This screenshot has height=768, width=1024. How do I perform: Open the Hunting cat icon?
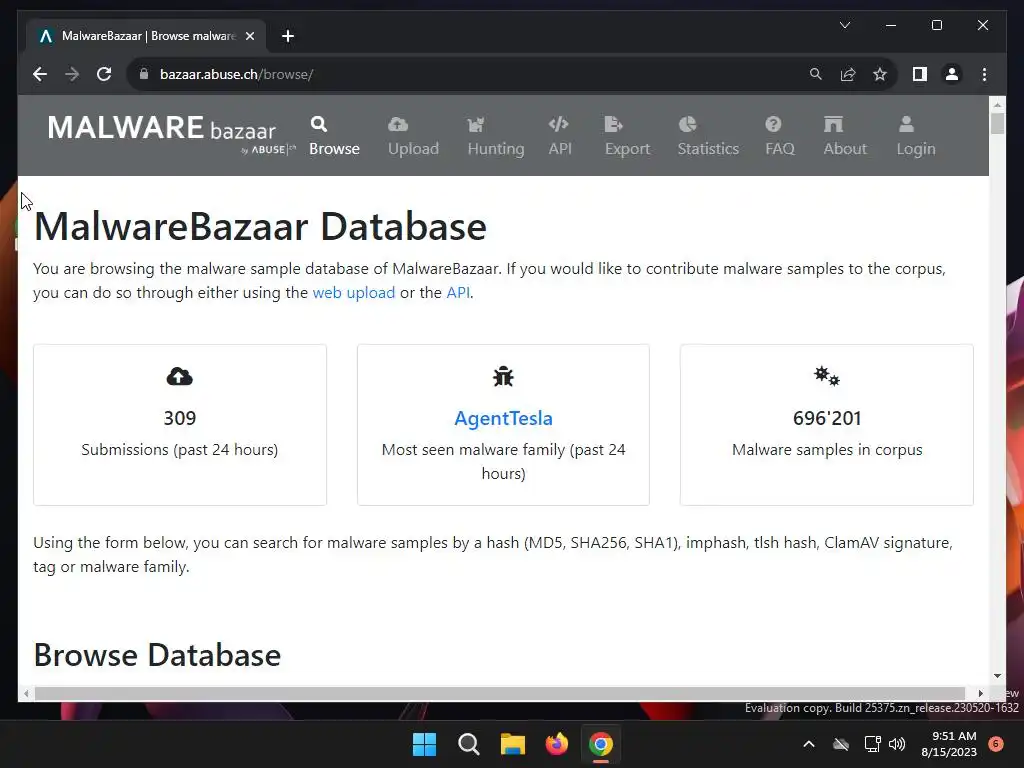475,124
